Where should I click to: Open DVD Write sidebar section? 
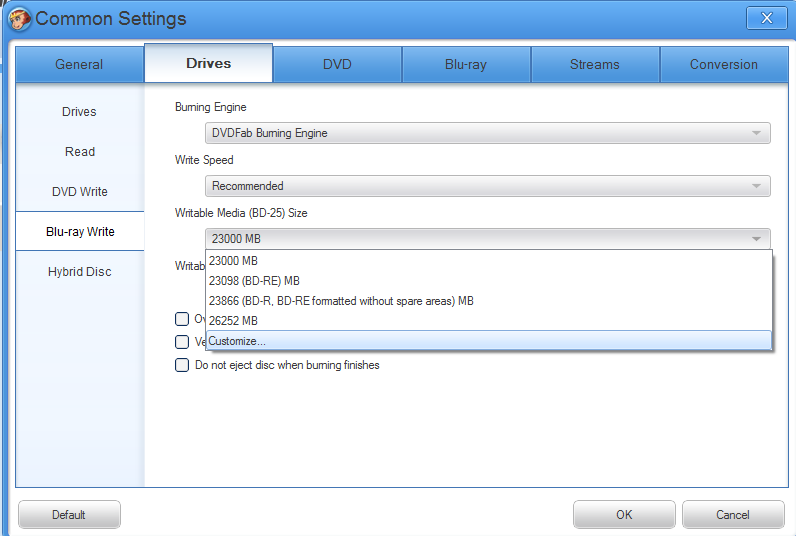80,192
